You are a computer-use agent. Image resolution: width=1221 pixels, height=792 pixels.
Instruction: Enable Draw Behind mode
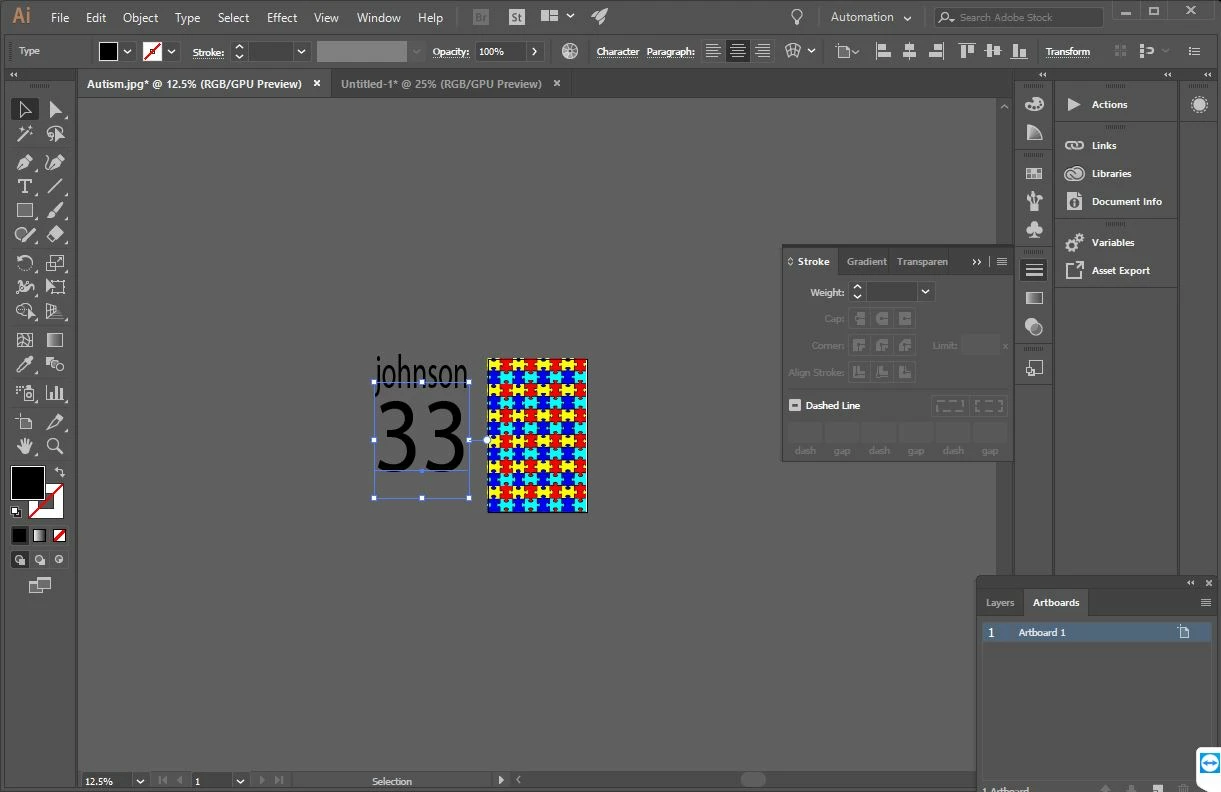(39, 560)
